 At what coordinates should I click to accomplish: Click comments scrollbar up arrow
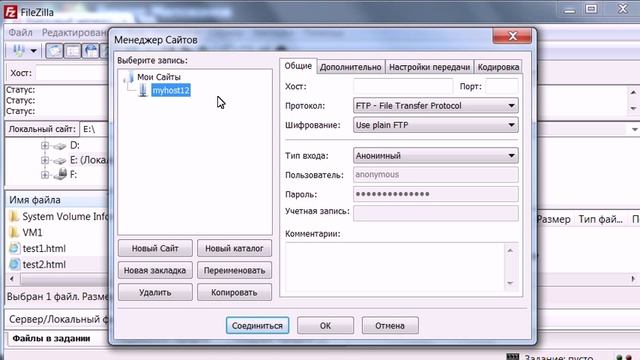510,250
